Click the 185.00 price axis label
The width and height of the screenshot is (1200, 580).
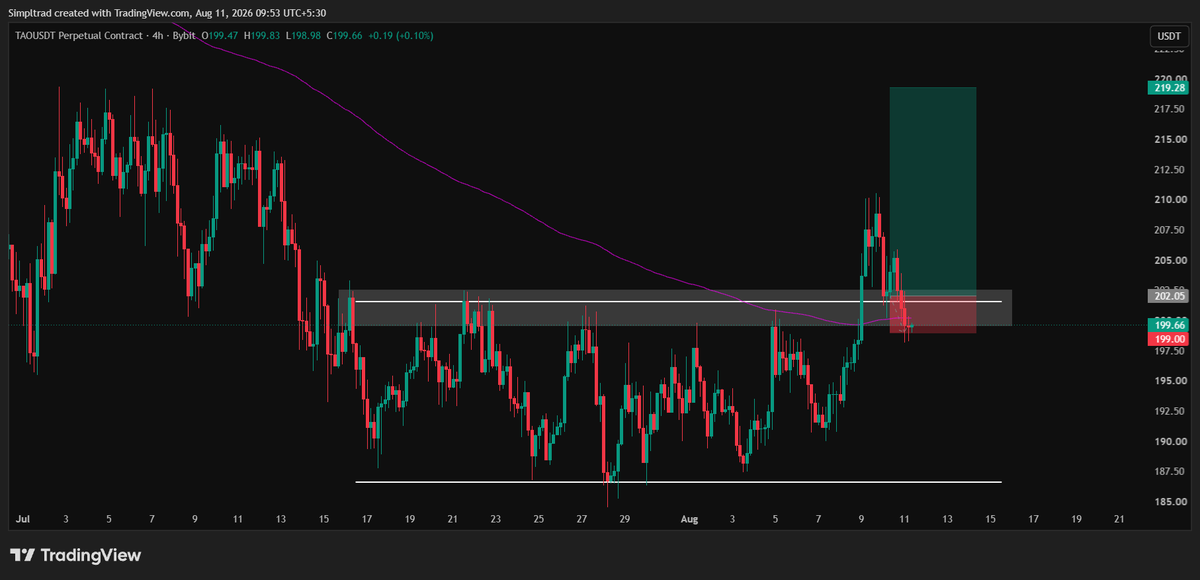(1170, 501)
